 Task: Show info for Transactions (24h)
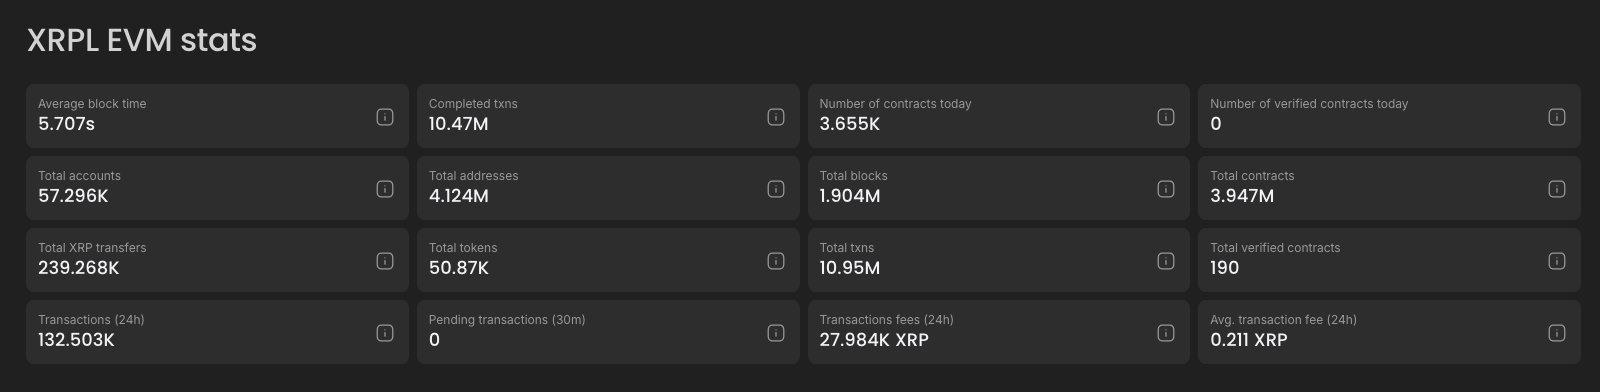(385, 333)
